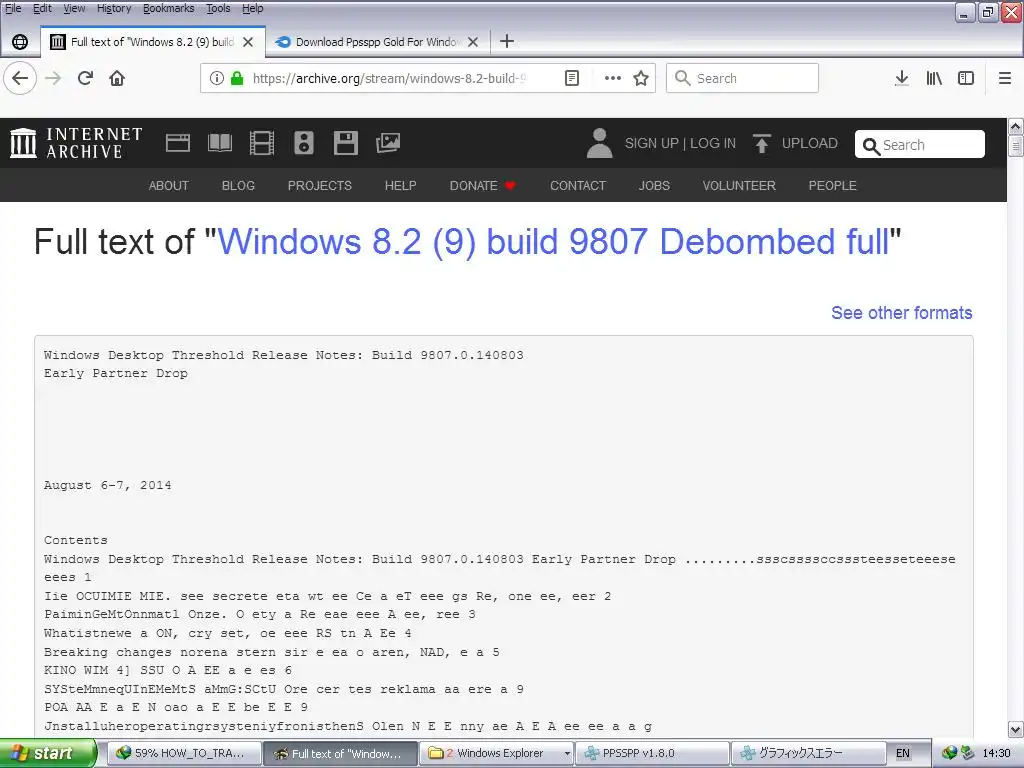
Task: Open the Library bookshelf icon
Action: (x=934, y=78)
